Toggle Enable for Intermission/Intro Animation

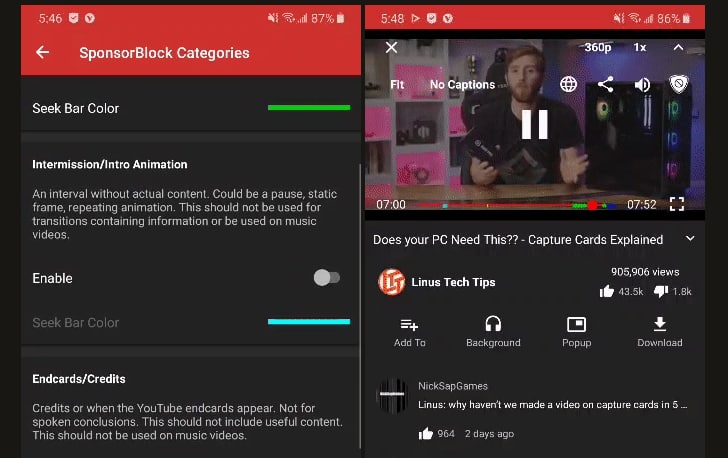click(x=326, y=278)
